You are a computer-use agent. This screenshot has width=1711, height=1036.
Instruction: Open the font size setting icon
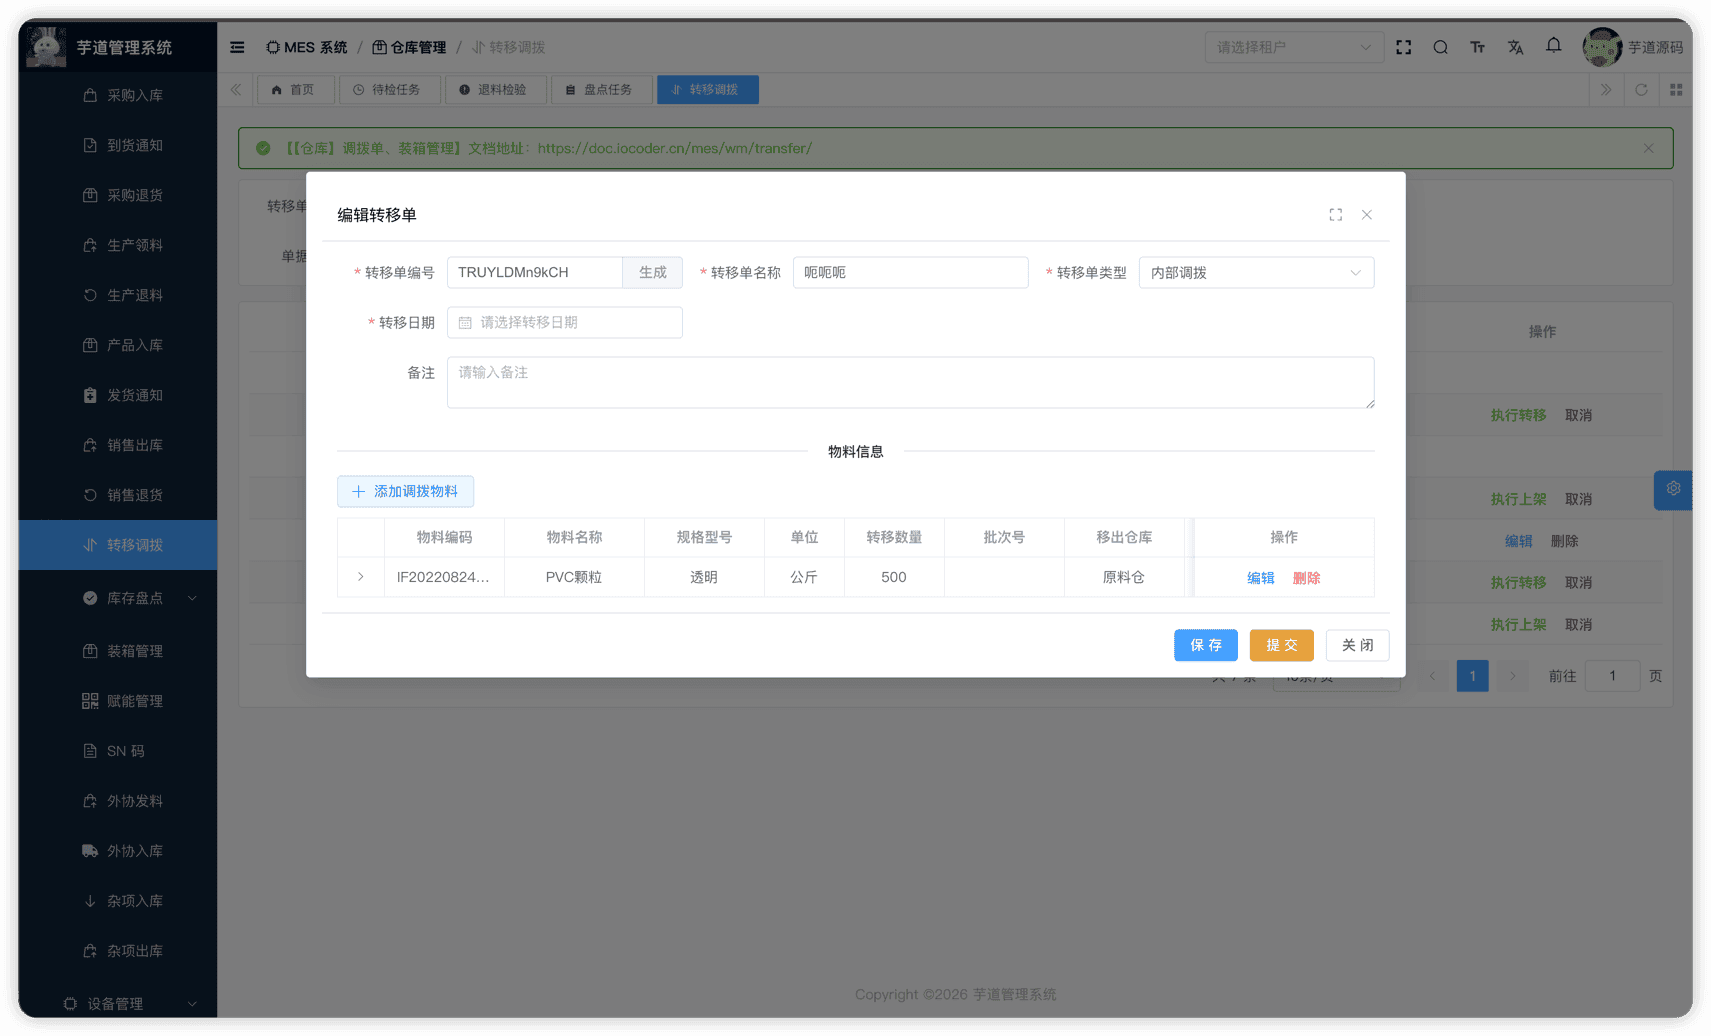coord(1477,47)
